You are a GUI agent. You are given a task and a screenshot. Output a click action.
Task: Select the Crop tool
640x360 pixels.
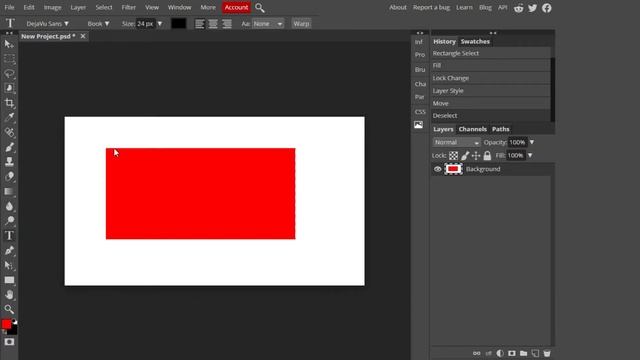coord(9,103)
